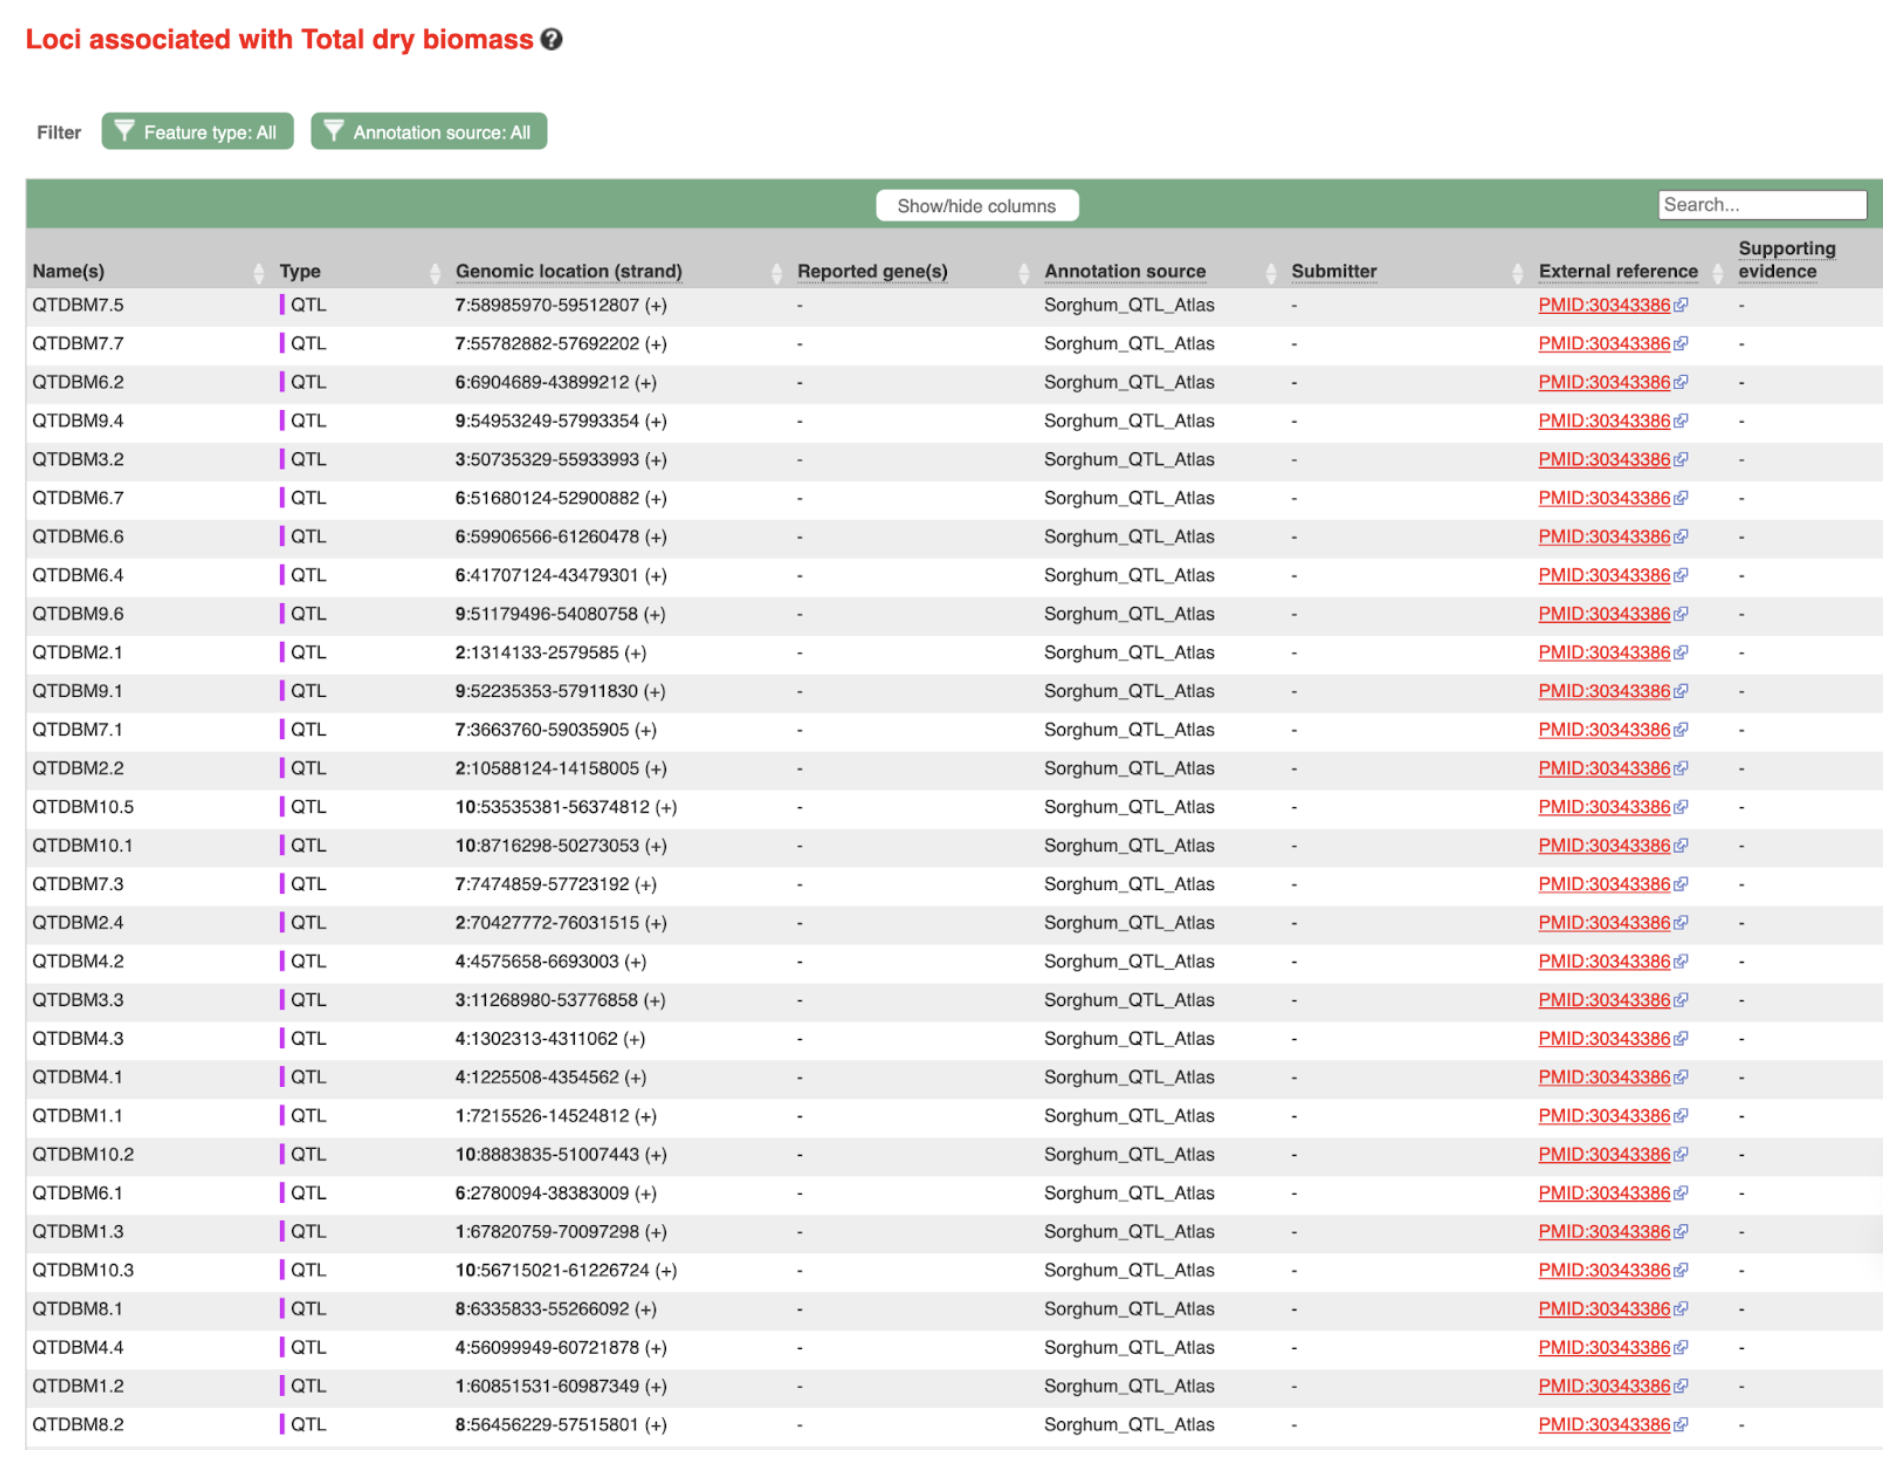Click external link icon in QTDBM3.3 row

coord(1681,1000)
